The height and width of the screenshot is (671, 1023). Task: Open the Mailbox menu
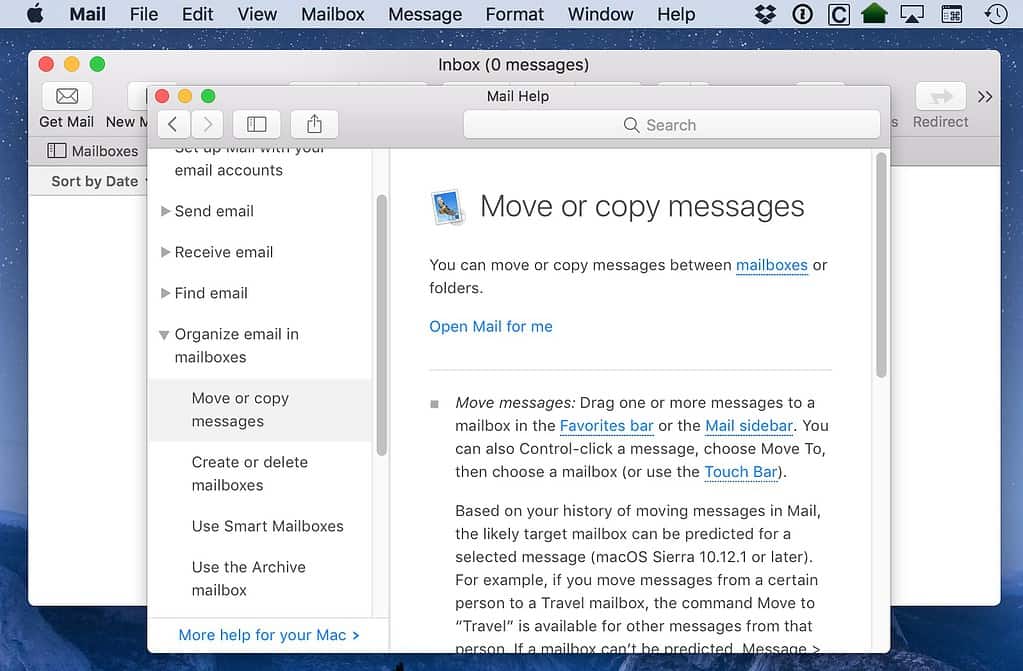click(x=332, y=14)
